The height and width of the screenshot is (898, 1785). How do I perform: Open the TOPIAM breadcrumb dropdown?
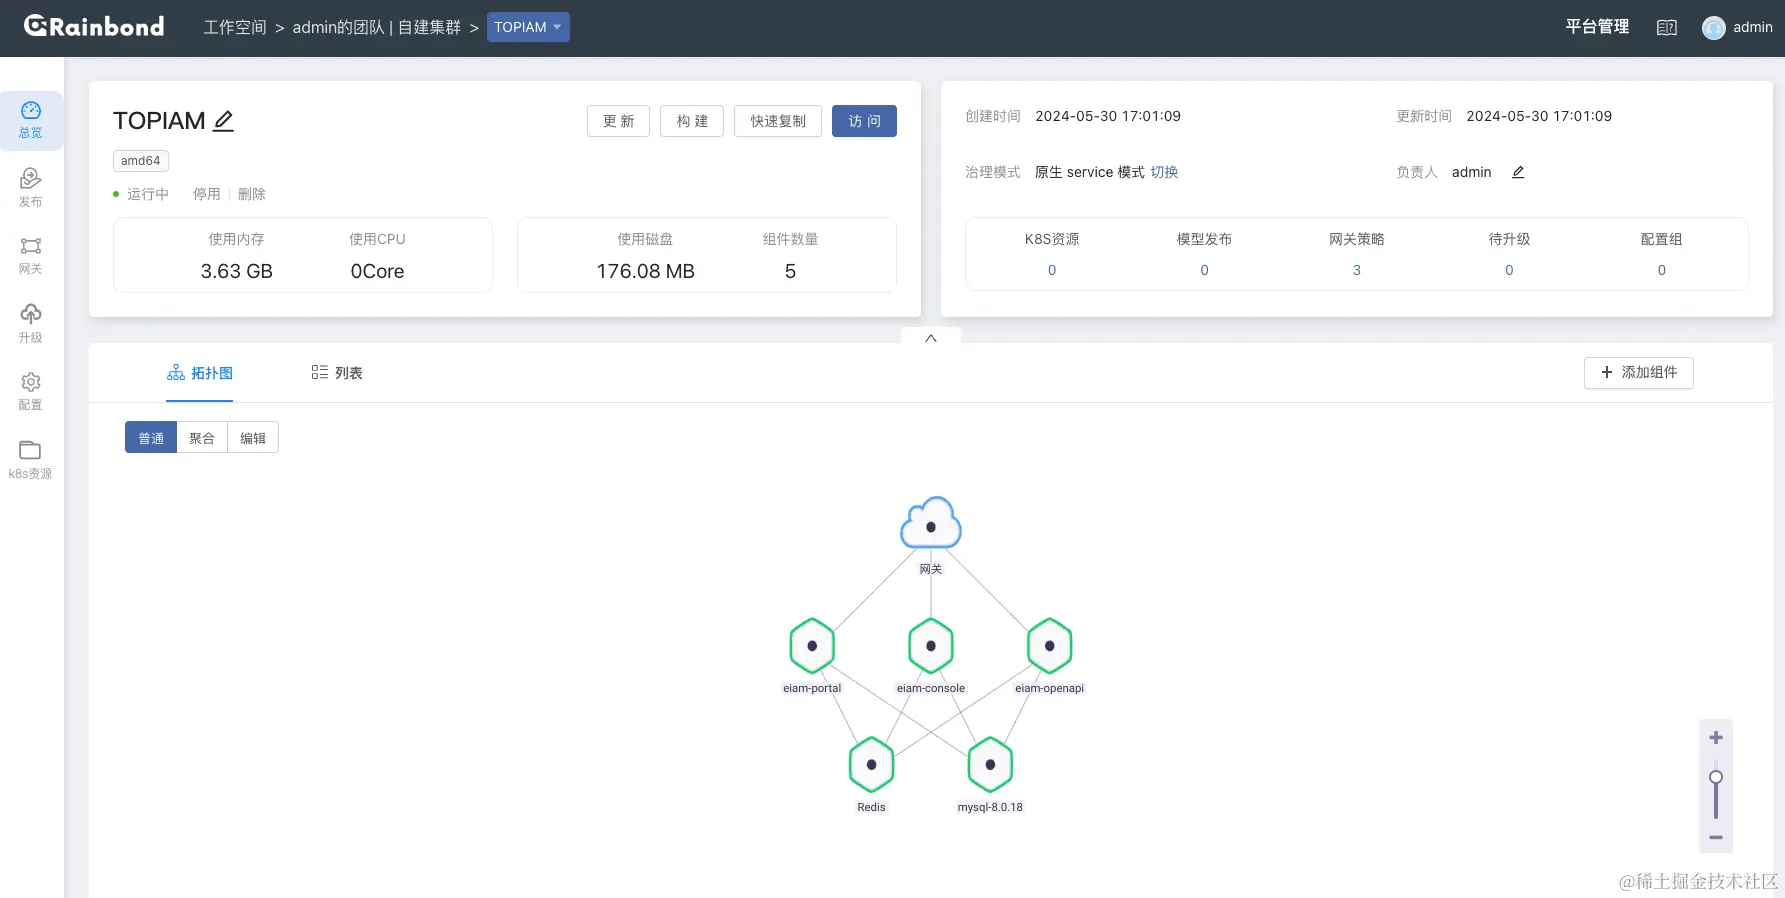pos(528,27)
